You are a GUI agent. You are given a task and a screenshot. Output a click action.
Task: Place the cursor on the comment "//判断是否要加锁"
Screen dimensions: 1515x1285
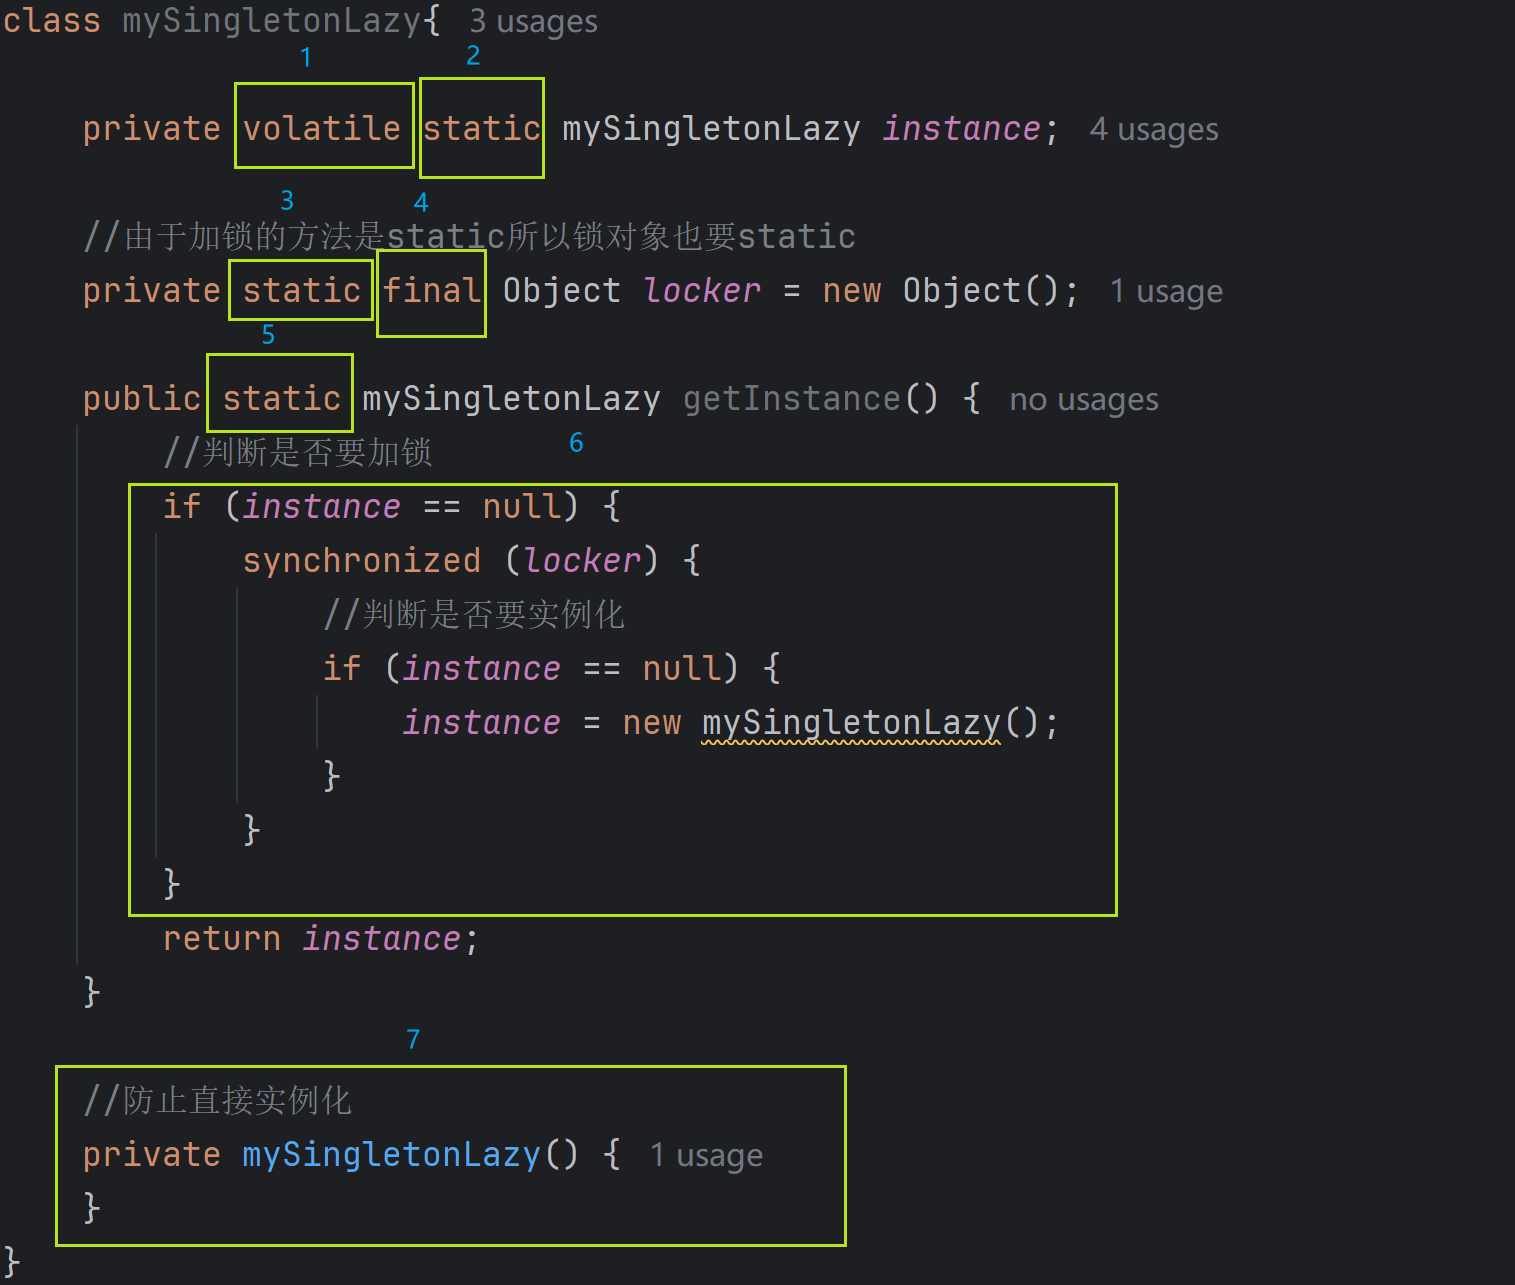(x=298, y=452)
